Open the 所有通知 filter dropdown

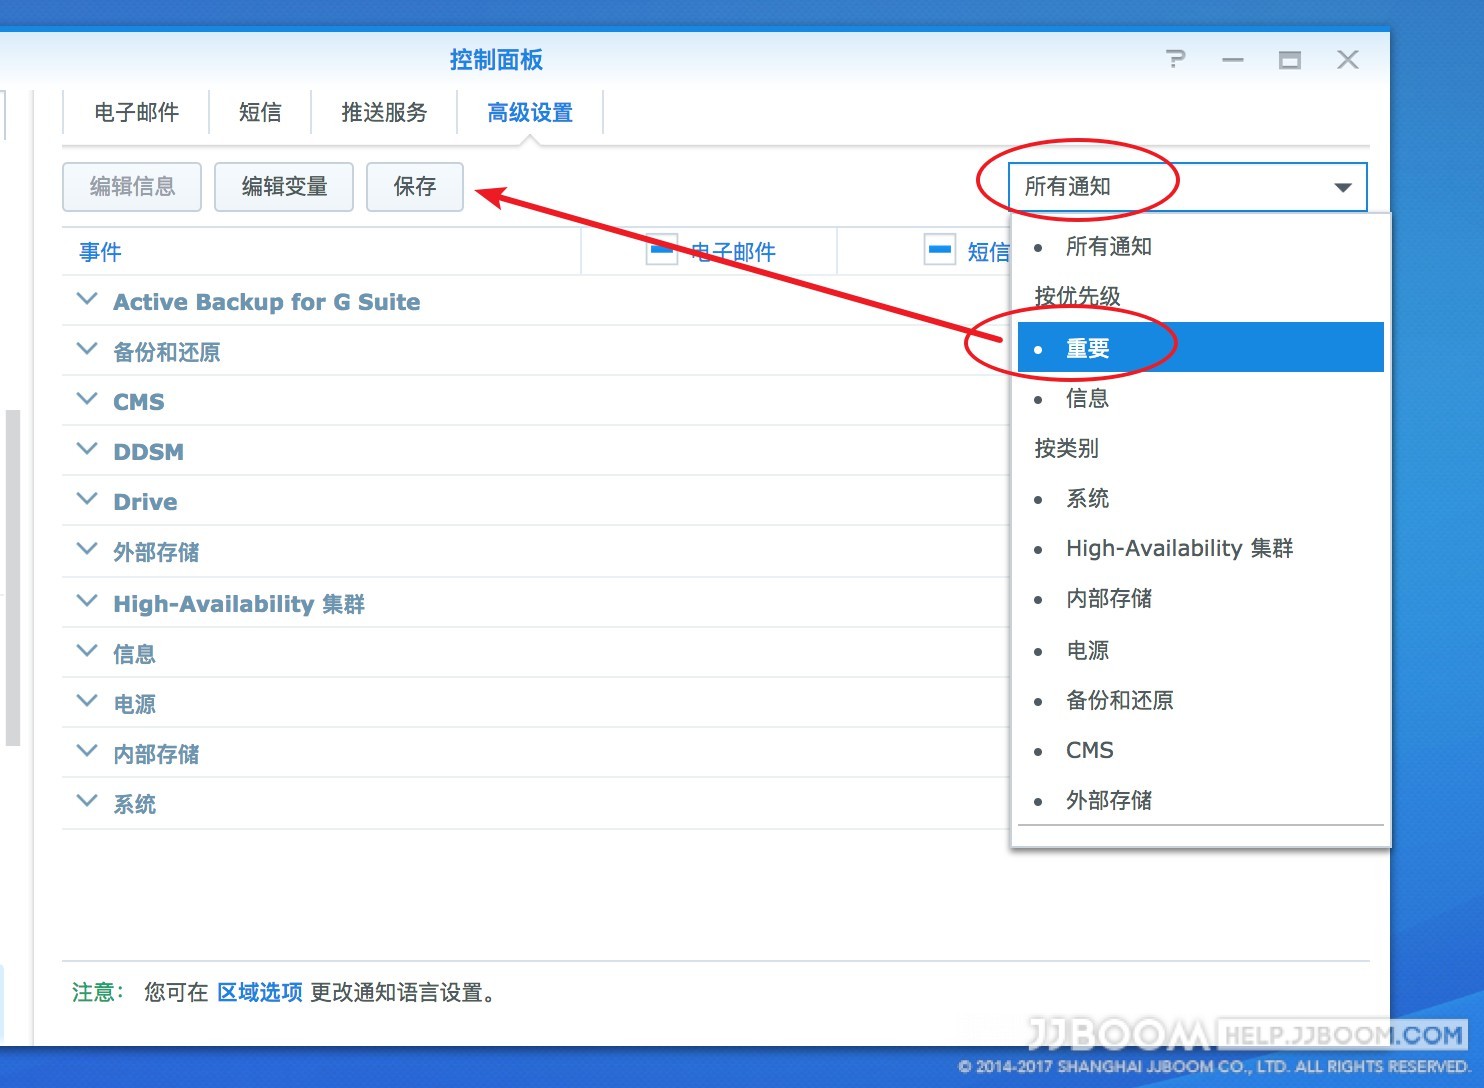1187,187
